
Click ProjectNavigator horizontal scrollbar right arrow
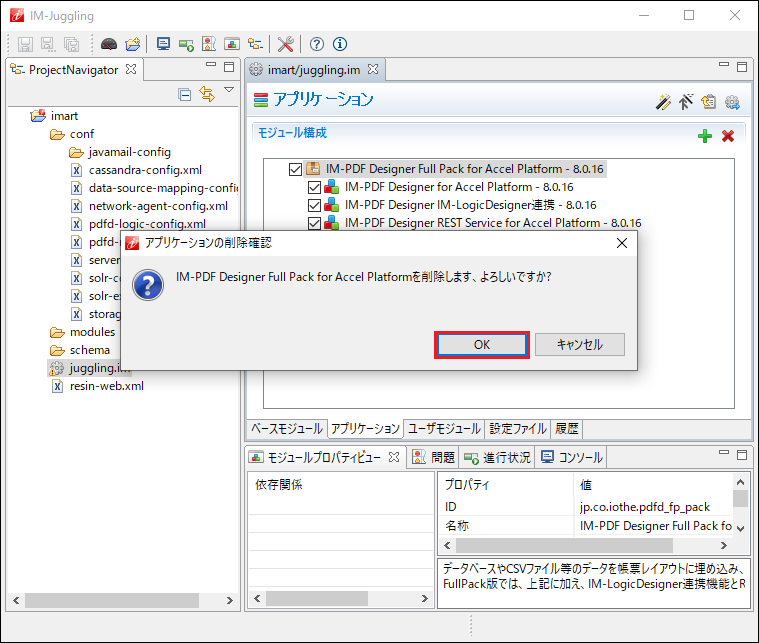229,600
